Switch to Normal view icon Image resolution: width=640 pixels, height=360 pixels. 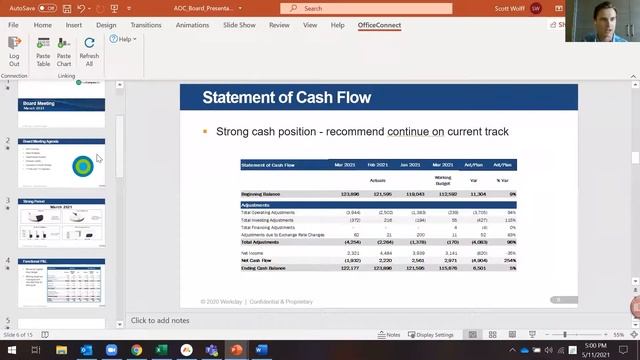pyautogui.click(x=473, y=335)
